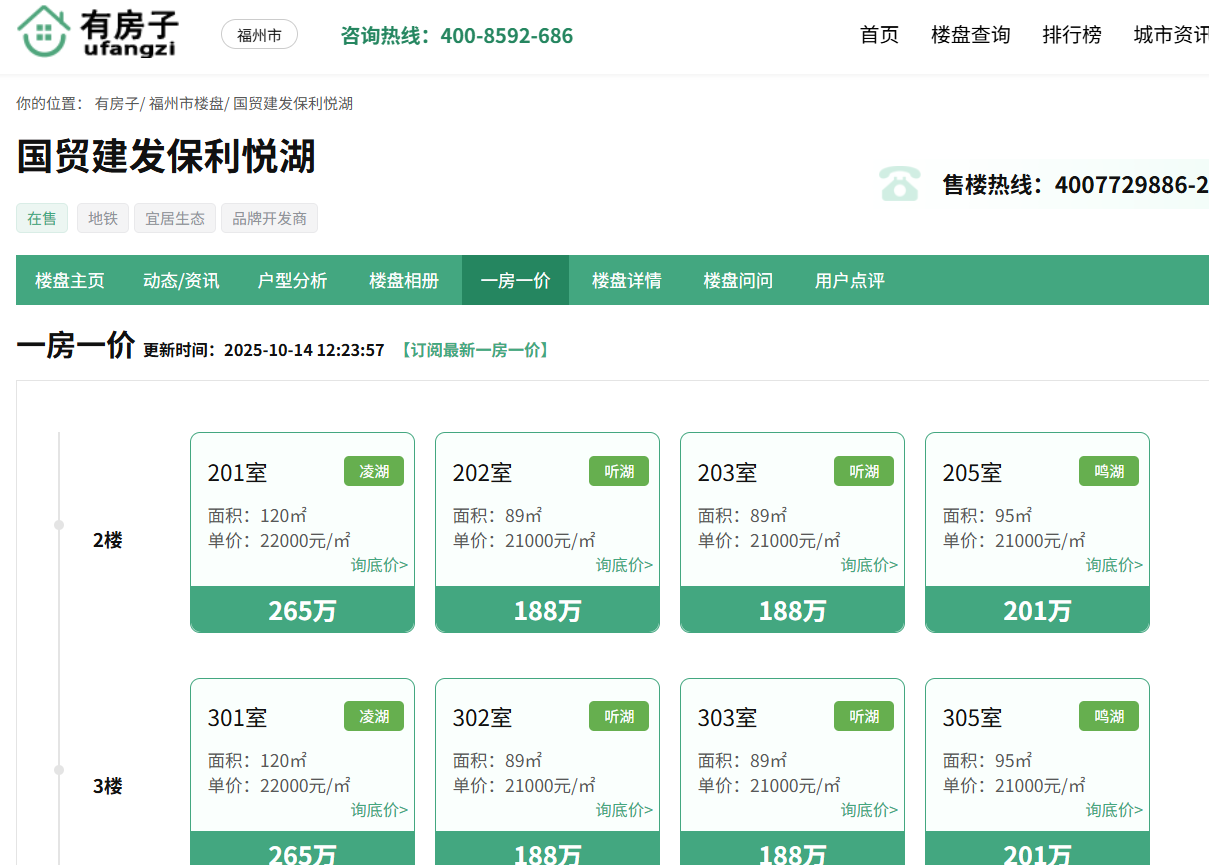Click the 凌湖 tag on room 301
The width and height of the screenshot is (1209, 865).
(374, 716)
